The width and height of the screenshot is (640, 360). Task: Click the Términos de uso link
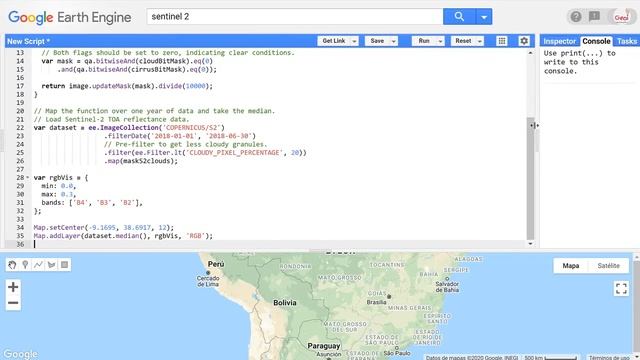[x=609, y=358]
